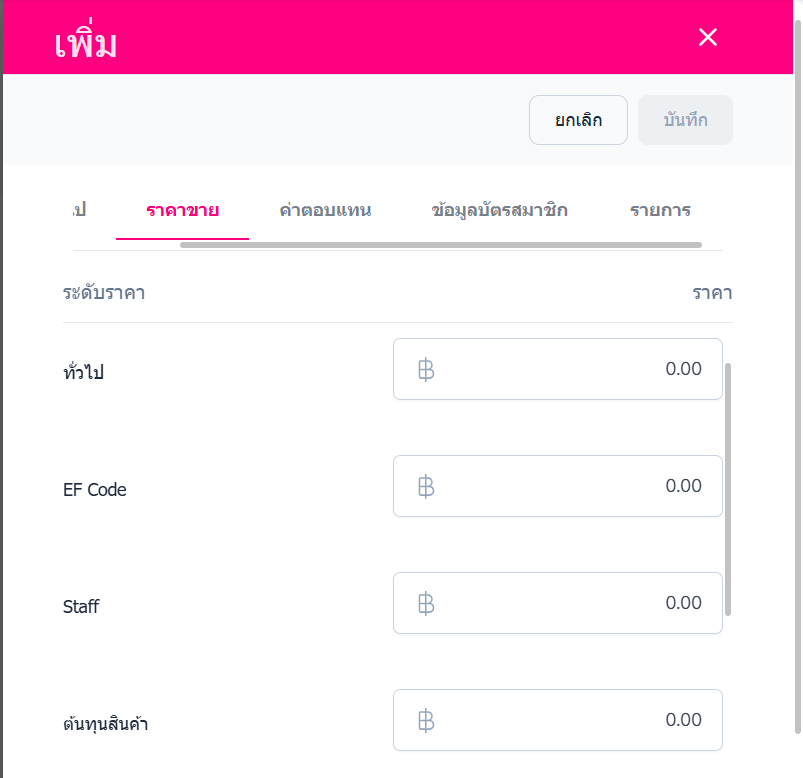Click the baht icon in EF Code price
The height and width of the screenshot is (778, 803).
[426, 487]
